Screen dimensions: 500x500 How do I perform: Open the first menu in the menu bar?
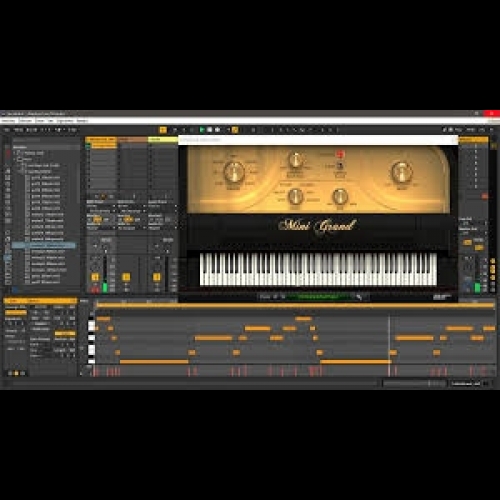point(8,120)
